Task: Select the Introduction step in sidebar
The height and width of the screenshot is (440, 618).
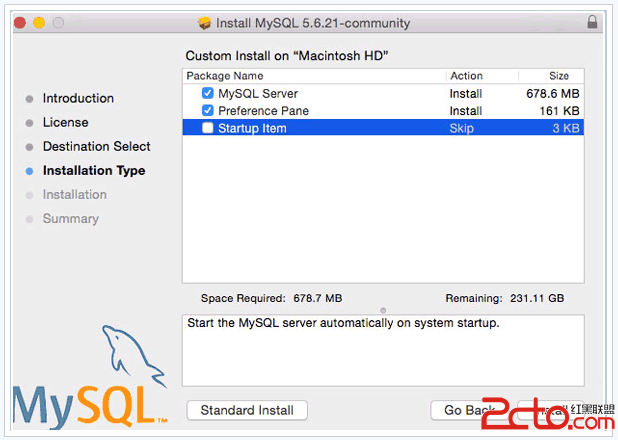Action: [78, 98]
